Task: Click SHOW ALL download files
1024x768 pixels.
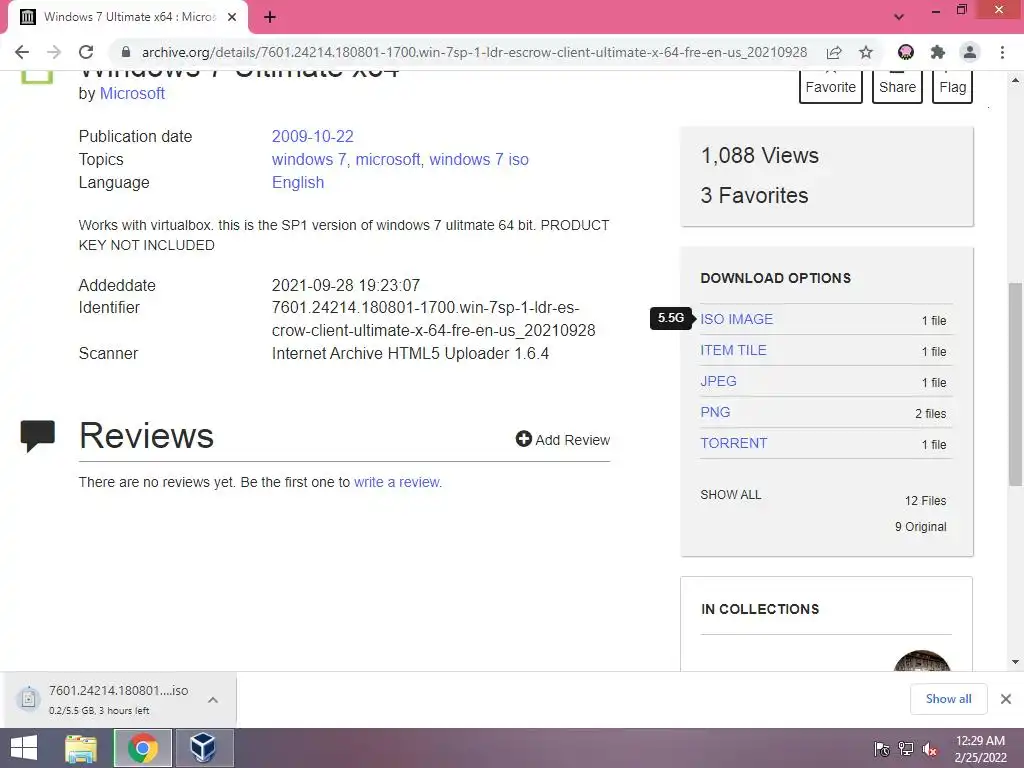Action: (x=731, y=495)
